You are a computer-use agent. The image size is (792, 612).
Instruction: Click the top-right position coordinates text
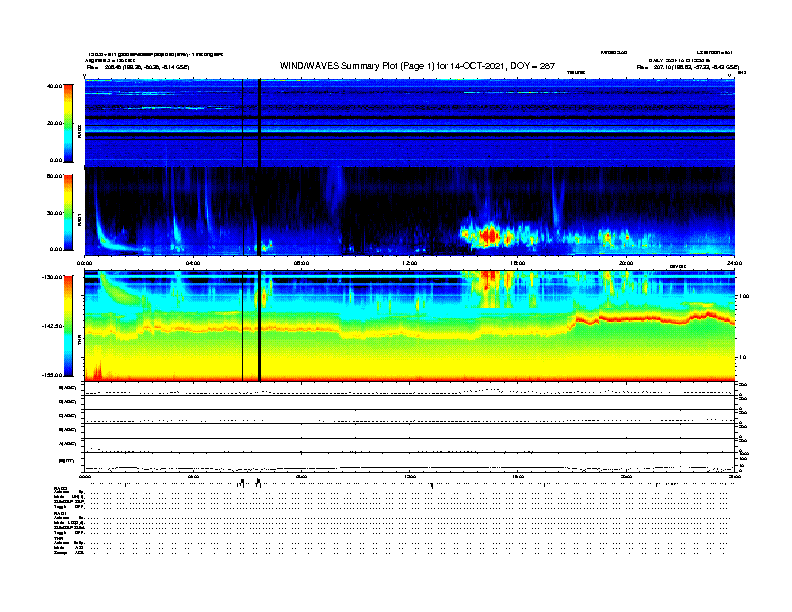coord(688,67)
